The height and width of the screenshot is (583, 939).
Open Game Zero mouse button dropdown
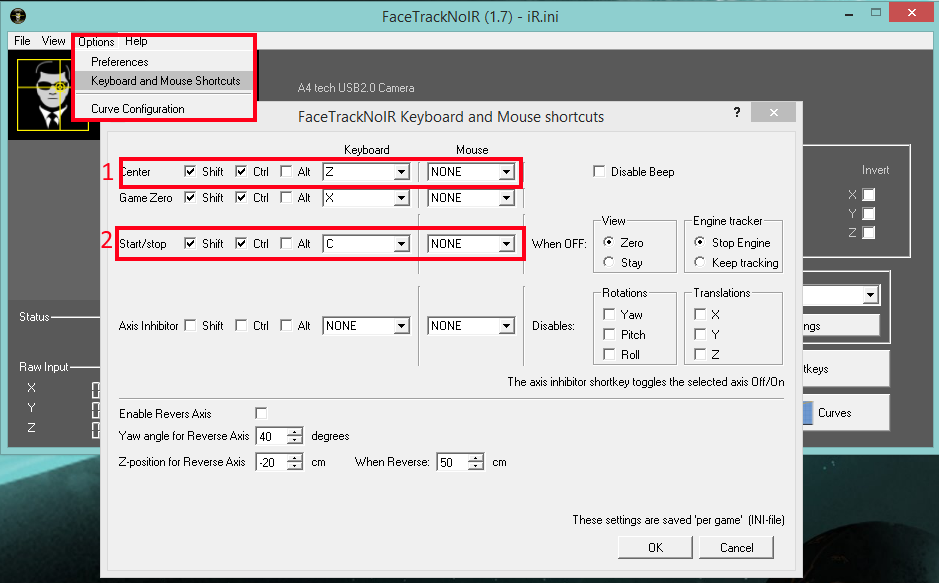471,198
